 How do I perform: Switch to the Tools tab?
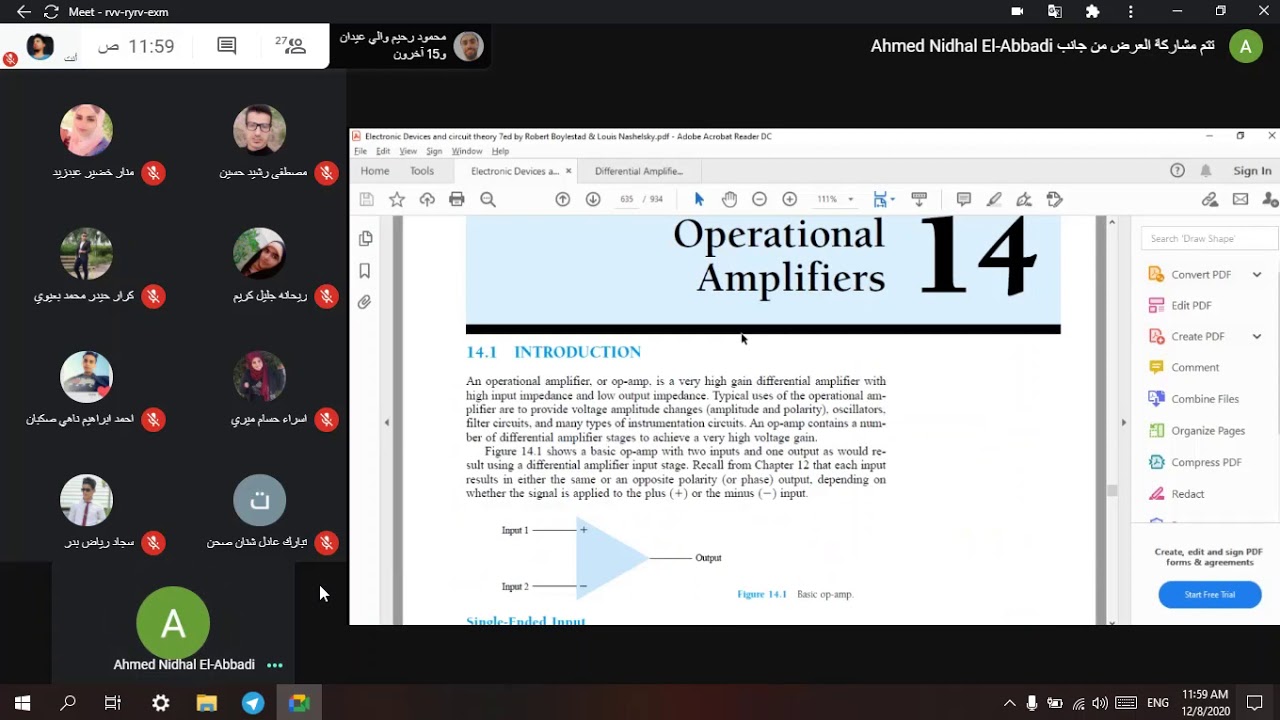(x=422, y=171)
